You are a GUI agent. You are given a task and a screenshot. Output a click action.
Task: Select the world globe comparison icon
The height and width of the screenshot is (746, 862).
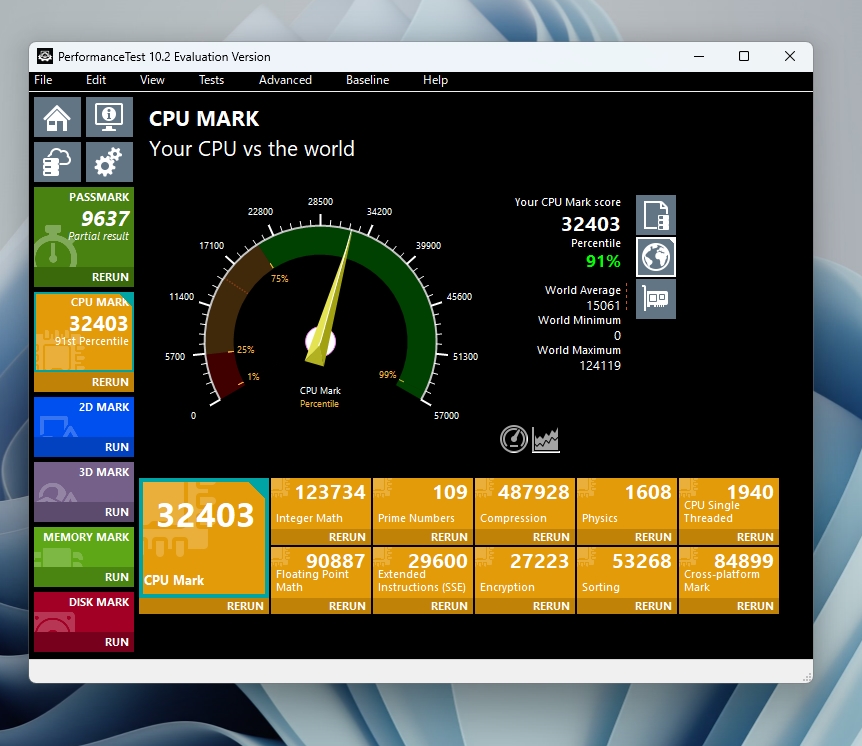[x=656, y=257]
